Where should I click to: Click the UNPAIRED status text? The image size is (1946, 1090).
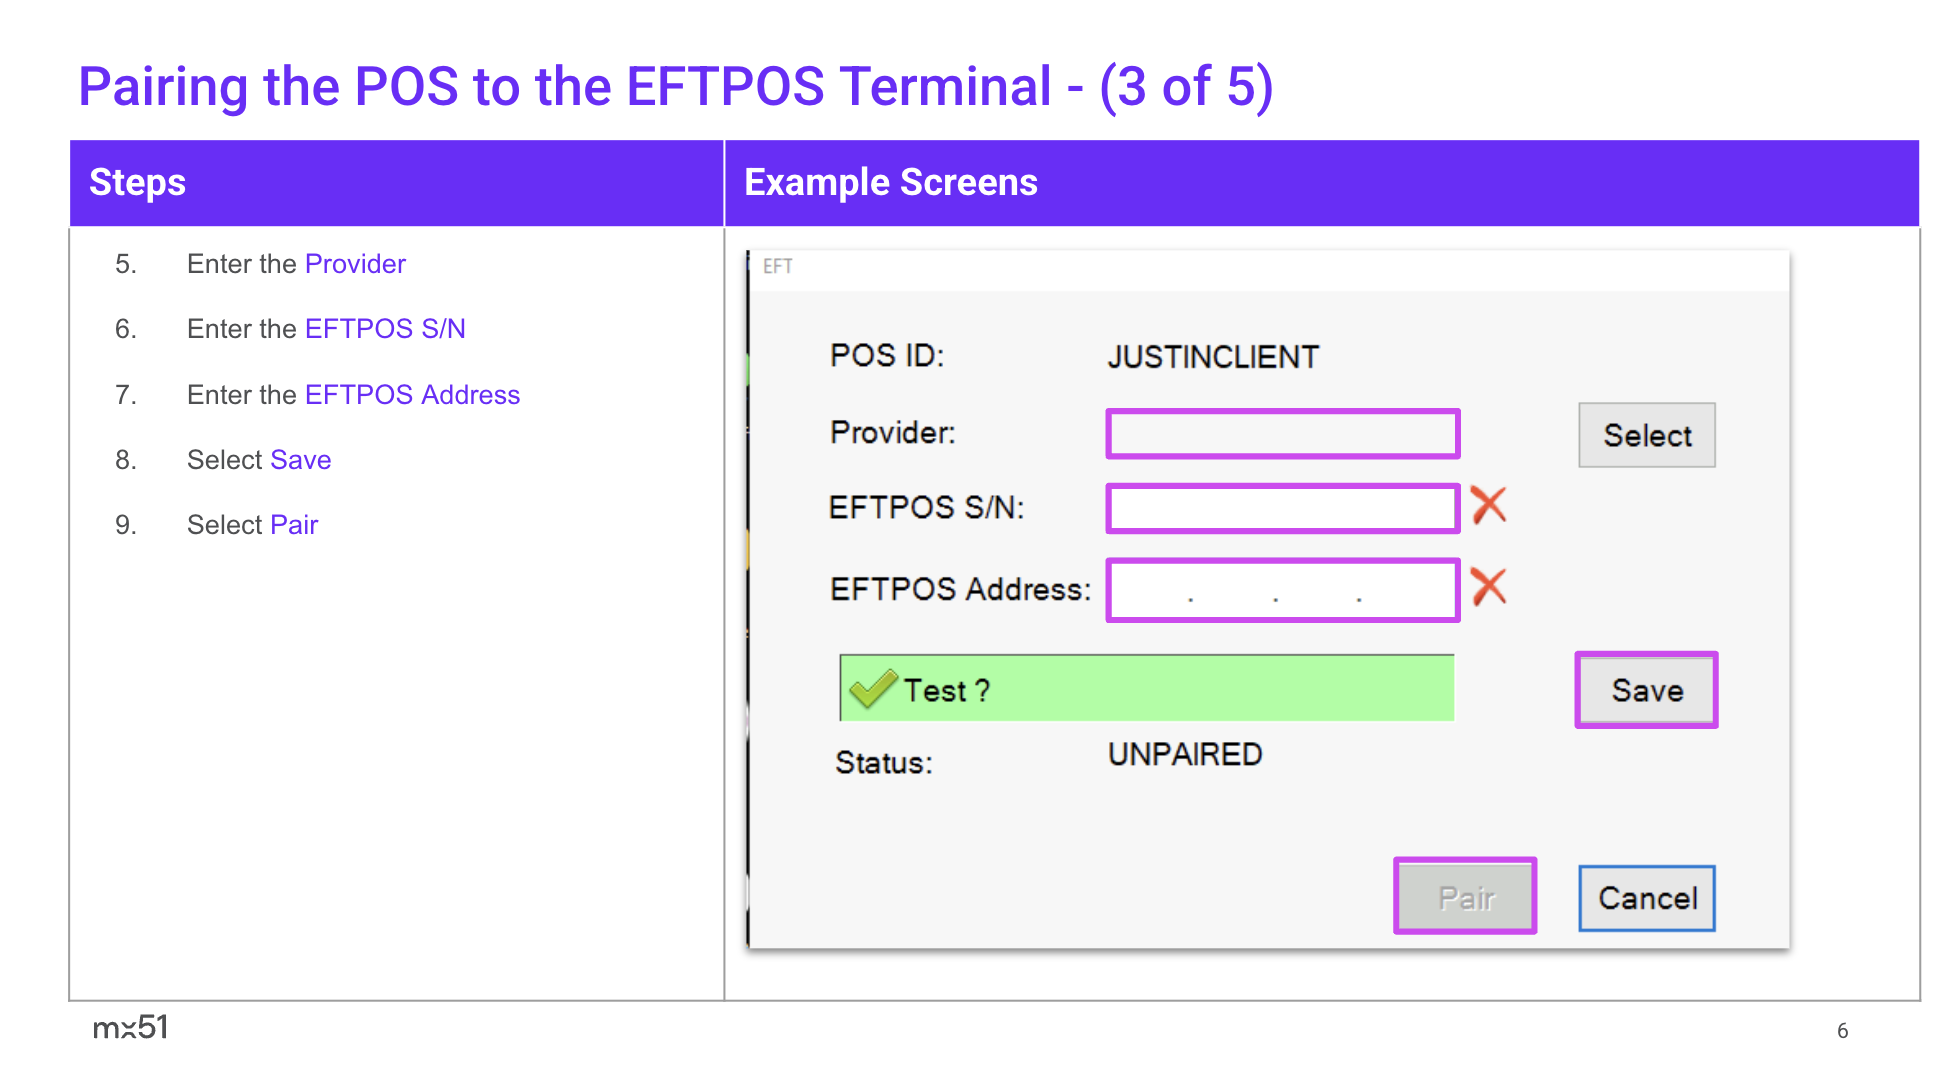point(1185,754)
